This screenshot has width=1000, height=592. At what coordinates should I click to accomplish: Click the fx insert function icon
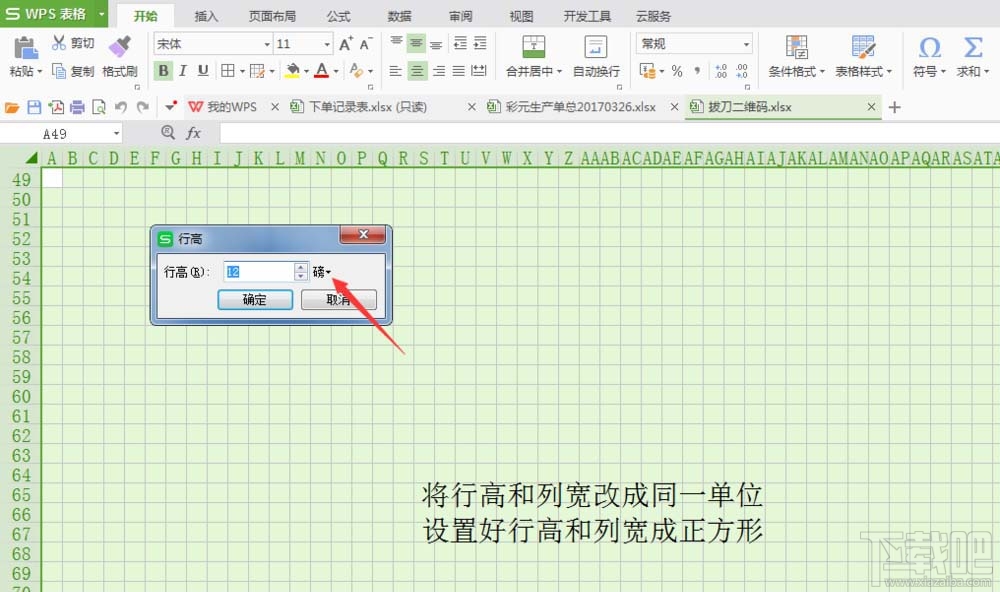(x=191, y=133)
